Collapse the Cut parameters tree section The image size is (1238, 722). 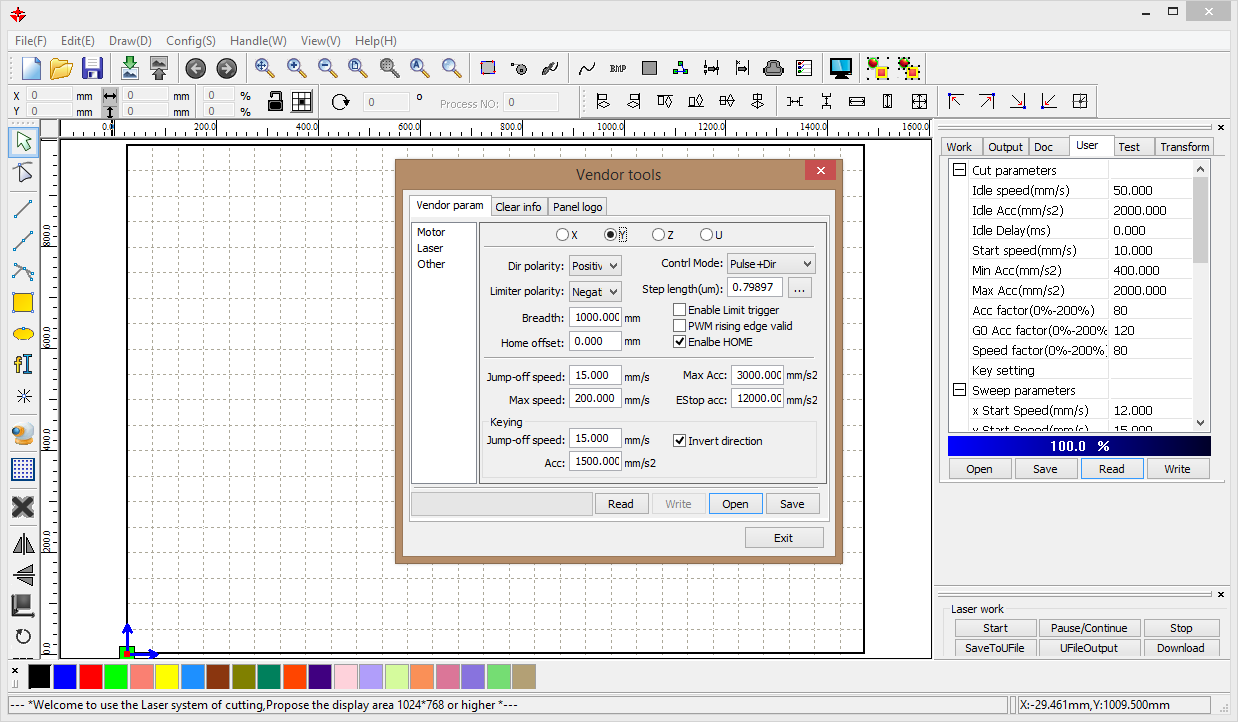tap(959, 170)
